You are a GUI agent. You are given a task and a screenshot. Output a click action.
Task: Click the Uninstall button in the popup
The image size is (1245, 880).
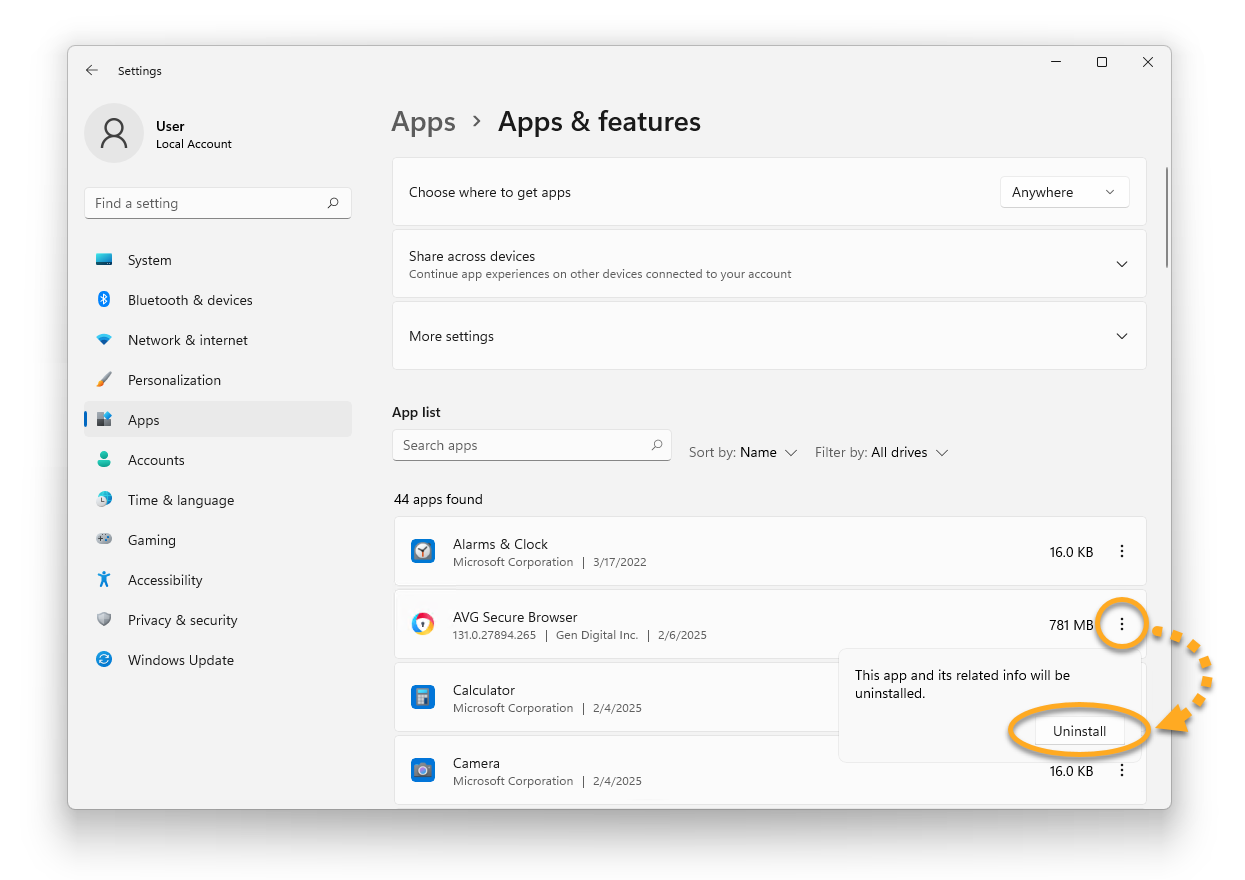coord(1079,731)
